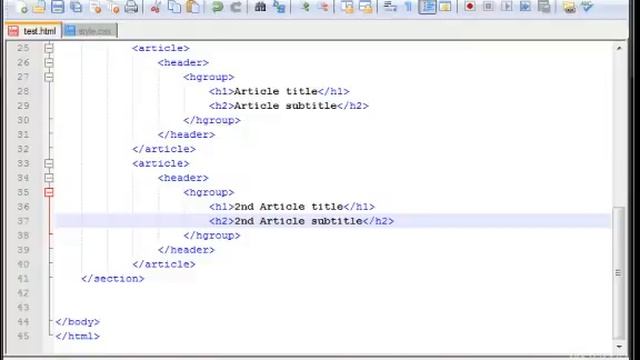Screen dimensions: 640x360
Task: Click line number 43 in the margin
Action: tap(23, 307)
